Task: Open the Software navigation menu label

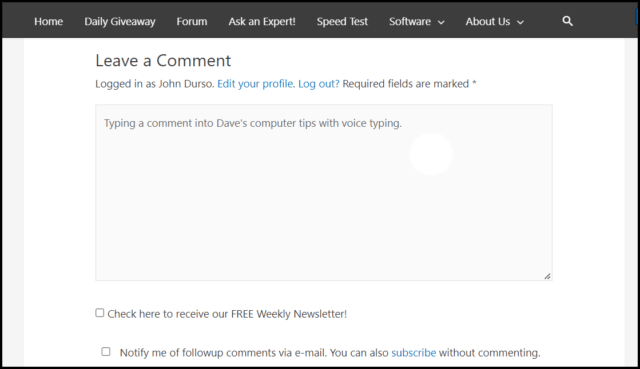Action: (x=410, y=21)
